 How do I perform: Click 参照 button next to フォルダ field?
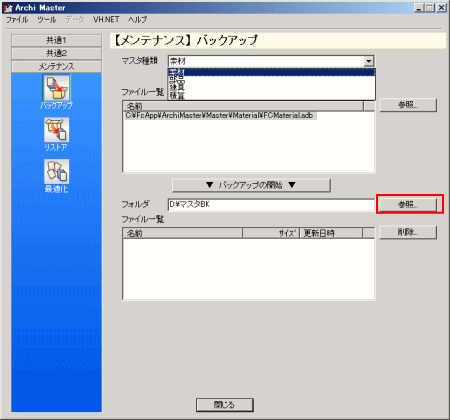coord(408,204)
